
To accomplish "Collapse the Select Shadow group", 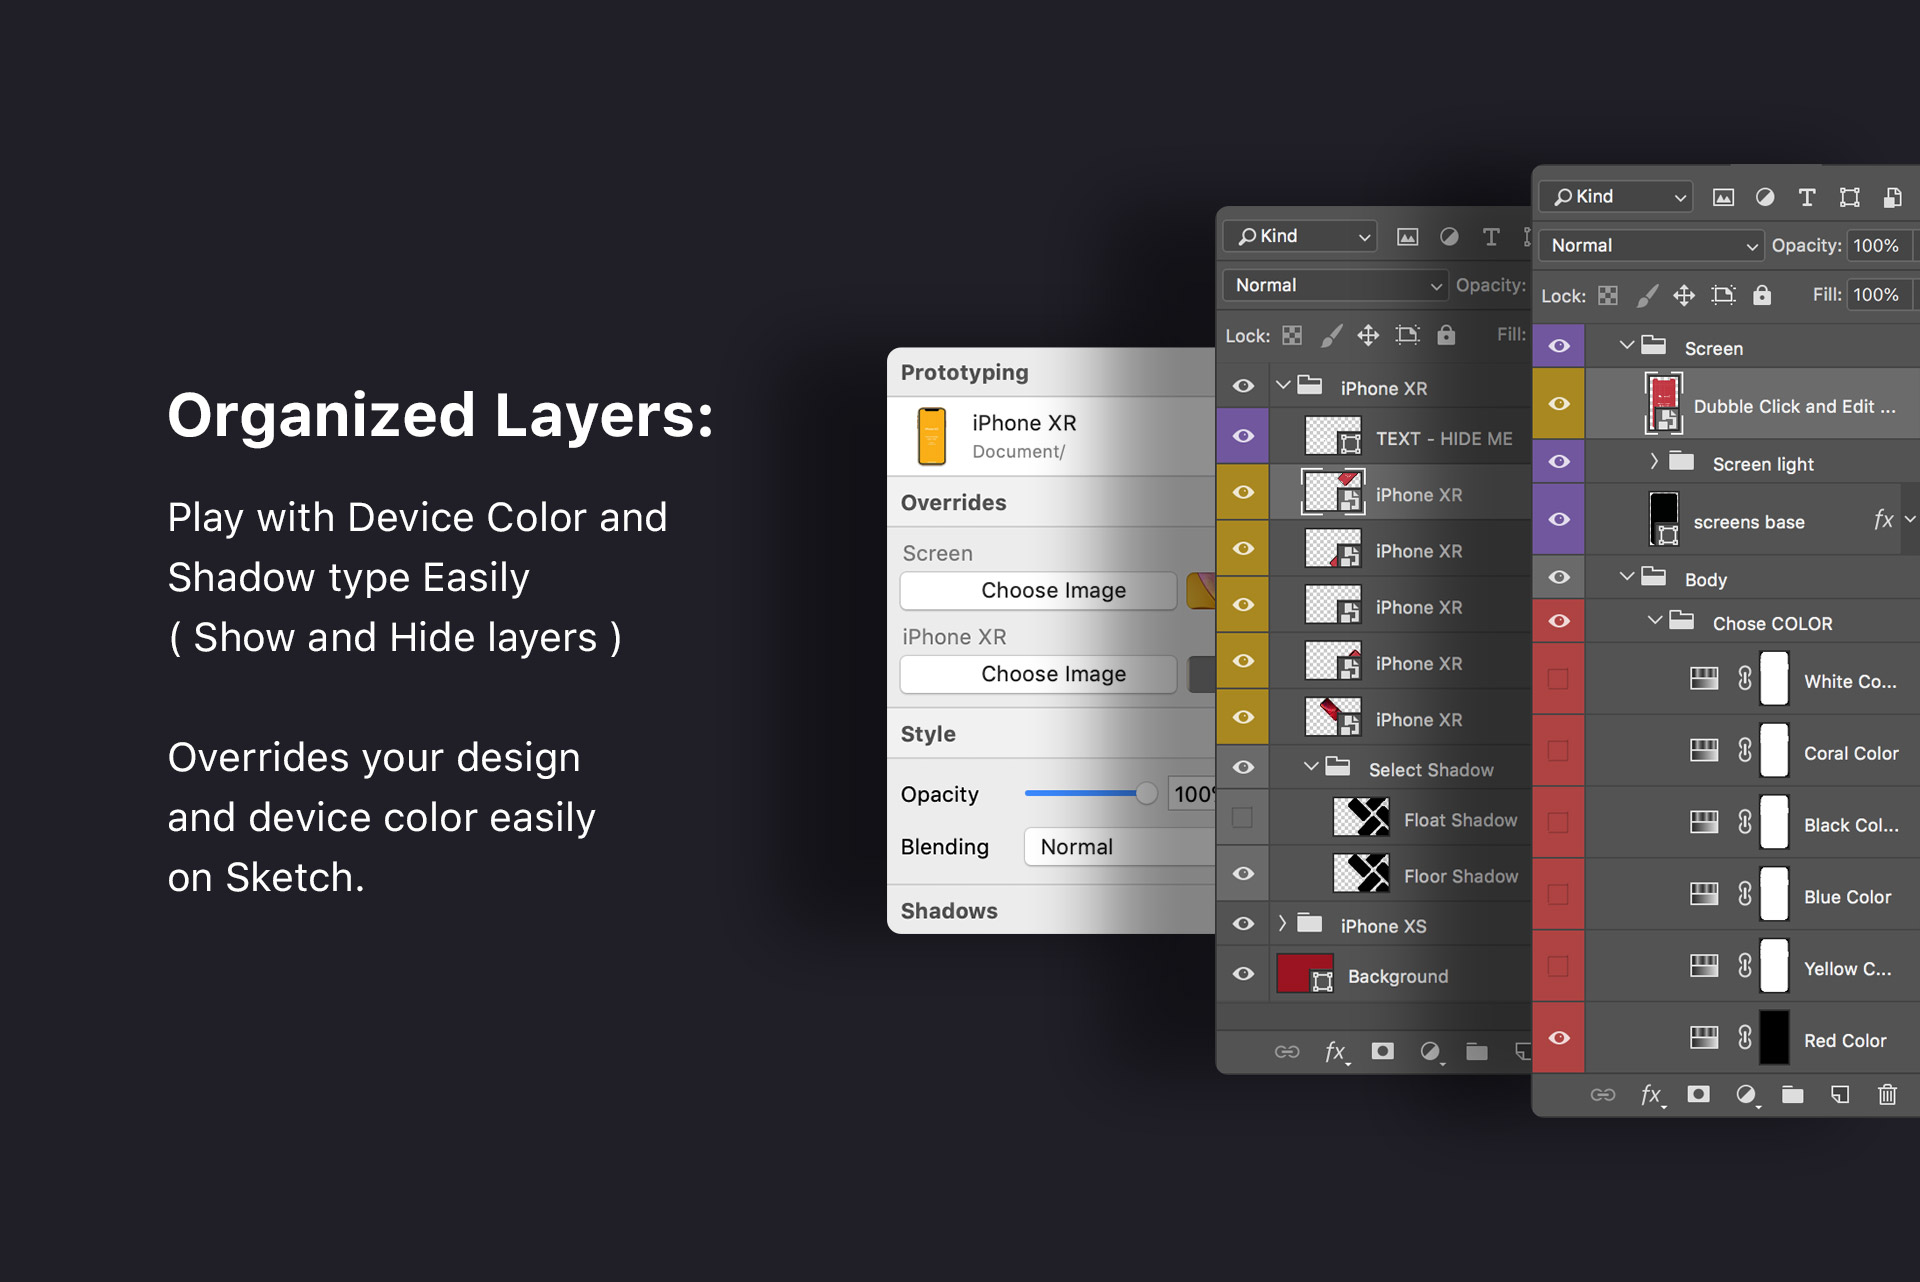I will 1312,767.
